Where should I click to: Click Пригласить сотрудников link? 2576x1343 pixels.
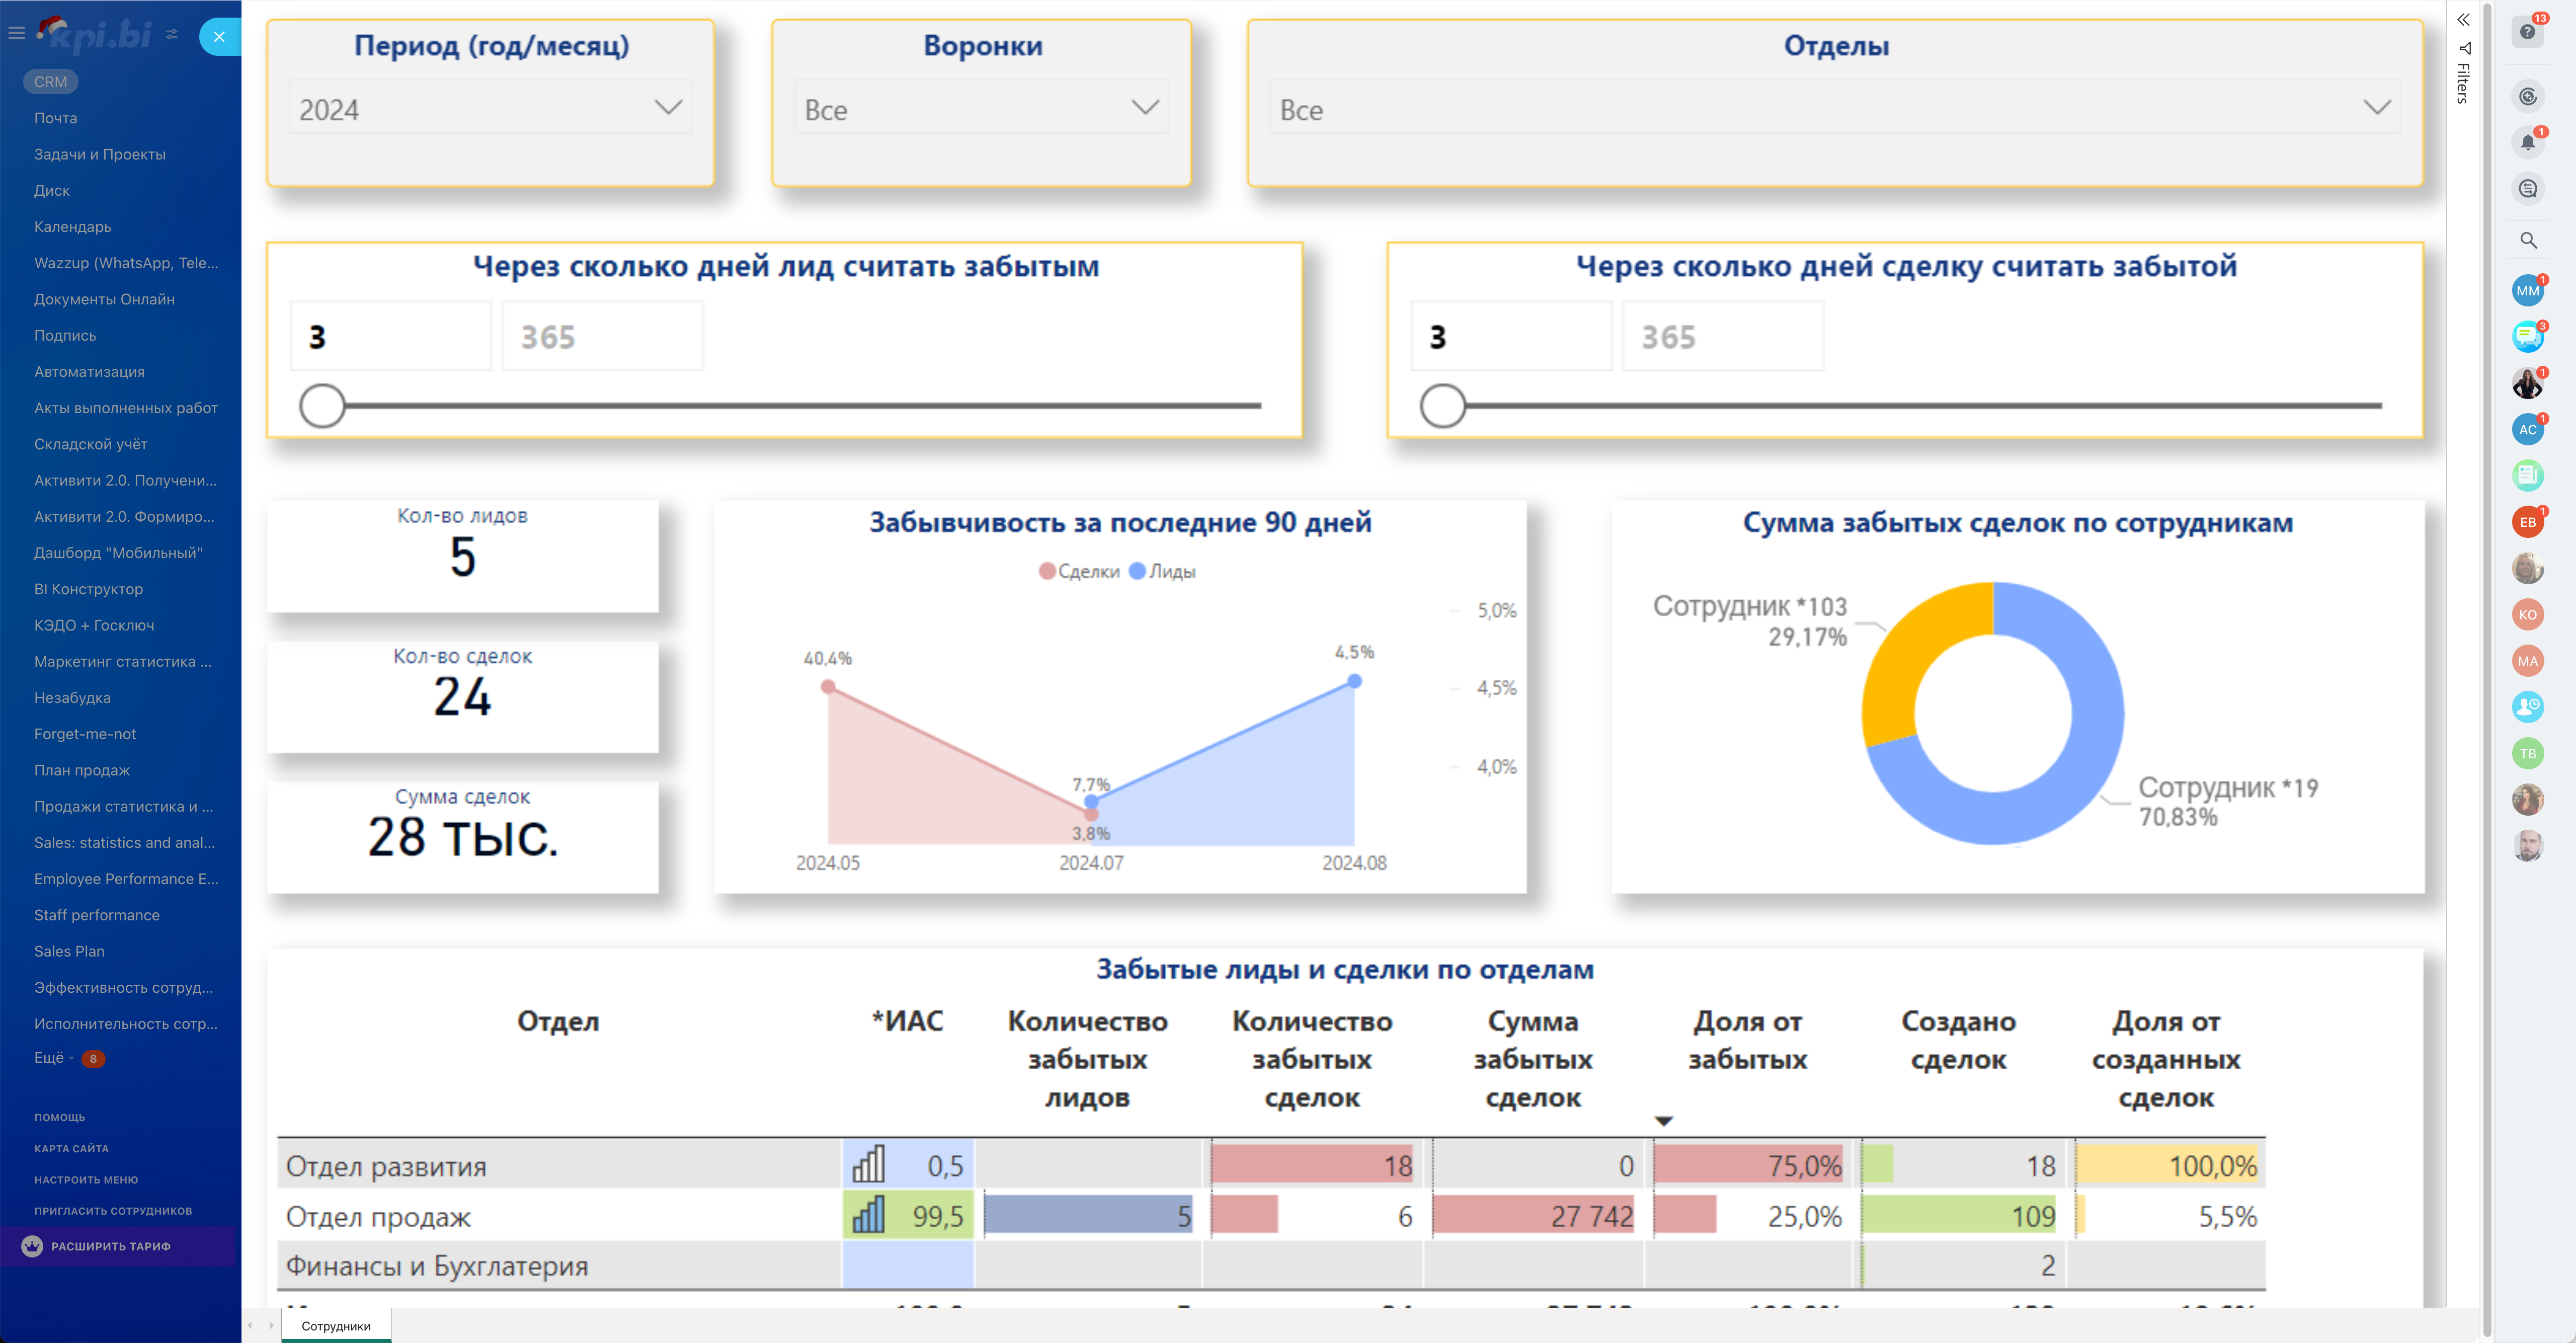113,1210
